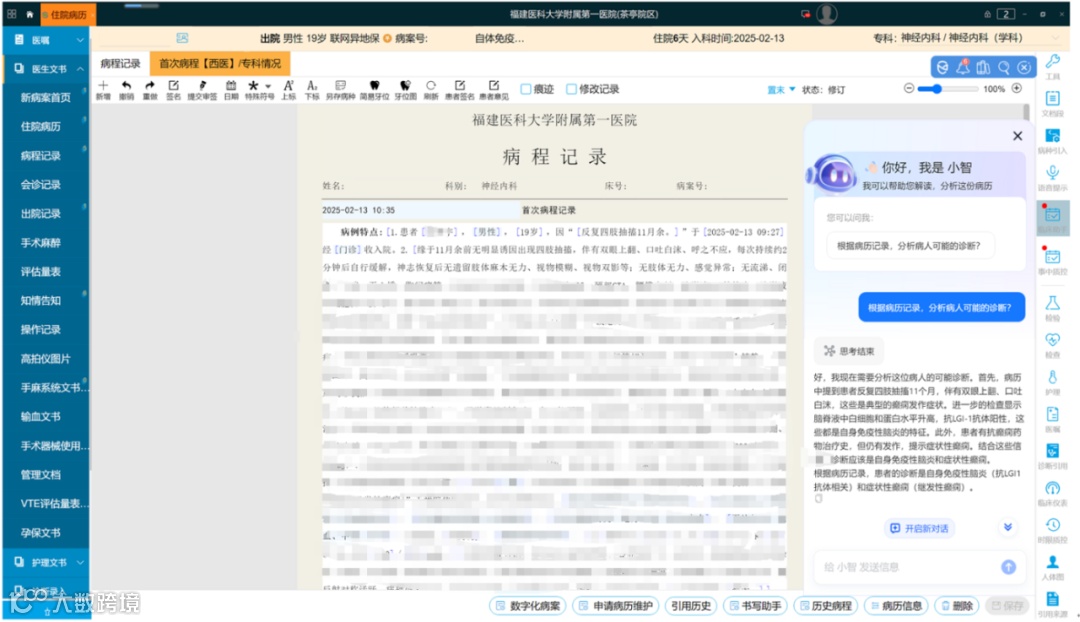
Task: Click the 新增 plus icon in toolbar
Action: [x=103, y=86]
